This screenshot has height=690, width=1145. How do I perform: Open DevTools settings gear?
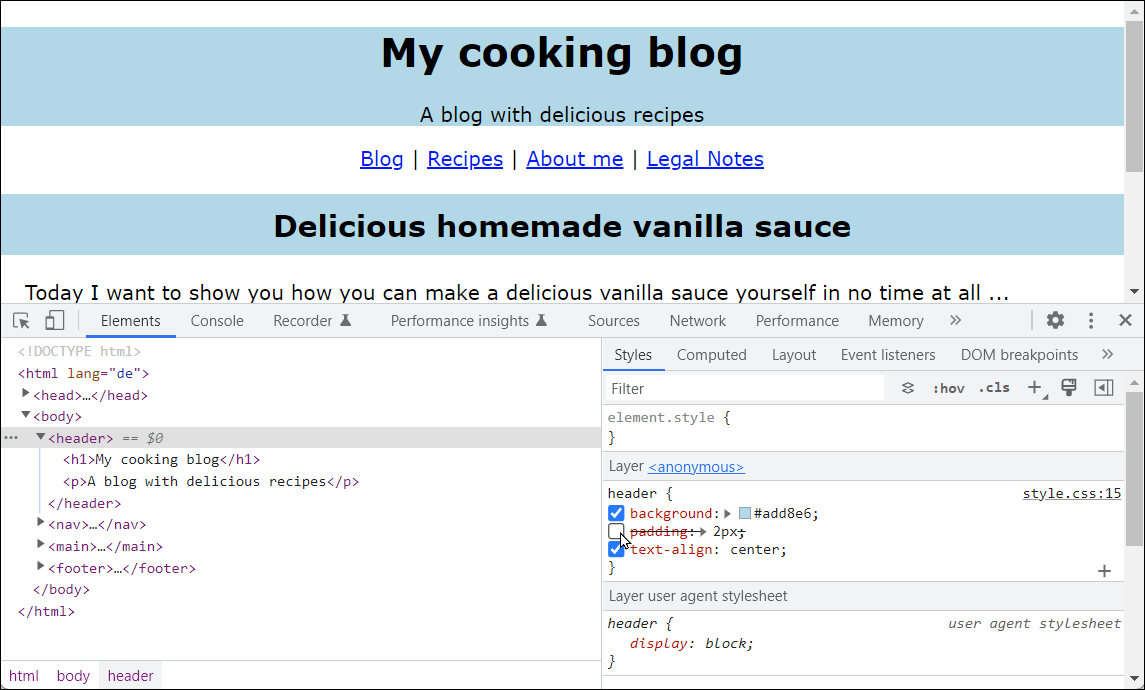click(1055, 320)
